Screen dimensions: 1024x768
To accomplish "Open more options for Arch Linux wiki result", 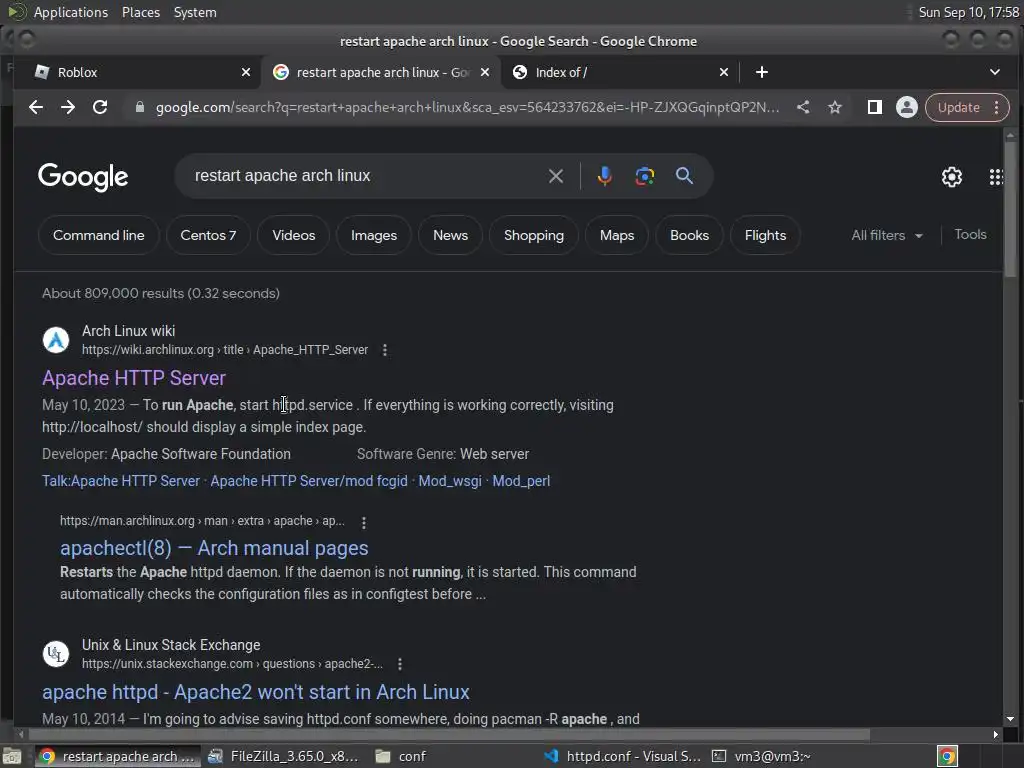I will 385,350.
